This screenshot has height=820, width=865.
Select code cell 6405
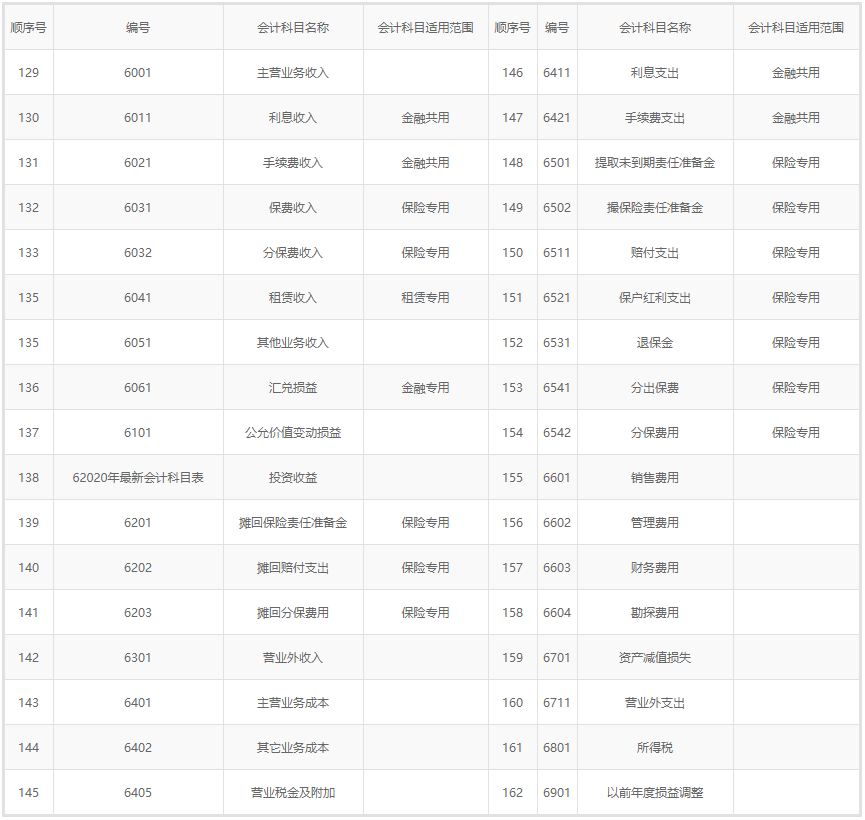pos(138,792)
